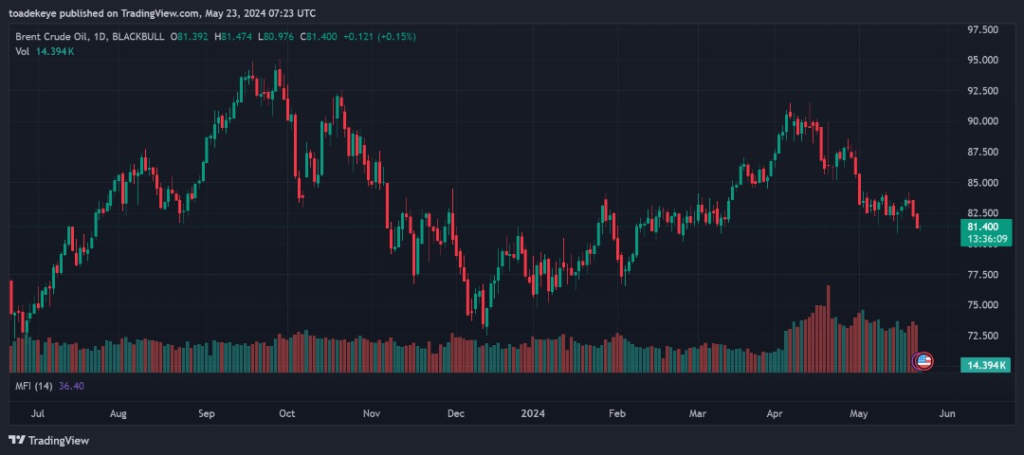Image resolution: width=1024 pixels, height=455 pixels.
Task: Click the Sep label on time axis
Action: pyautogui.click(x=208, y=412)
